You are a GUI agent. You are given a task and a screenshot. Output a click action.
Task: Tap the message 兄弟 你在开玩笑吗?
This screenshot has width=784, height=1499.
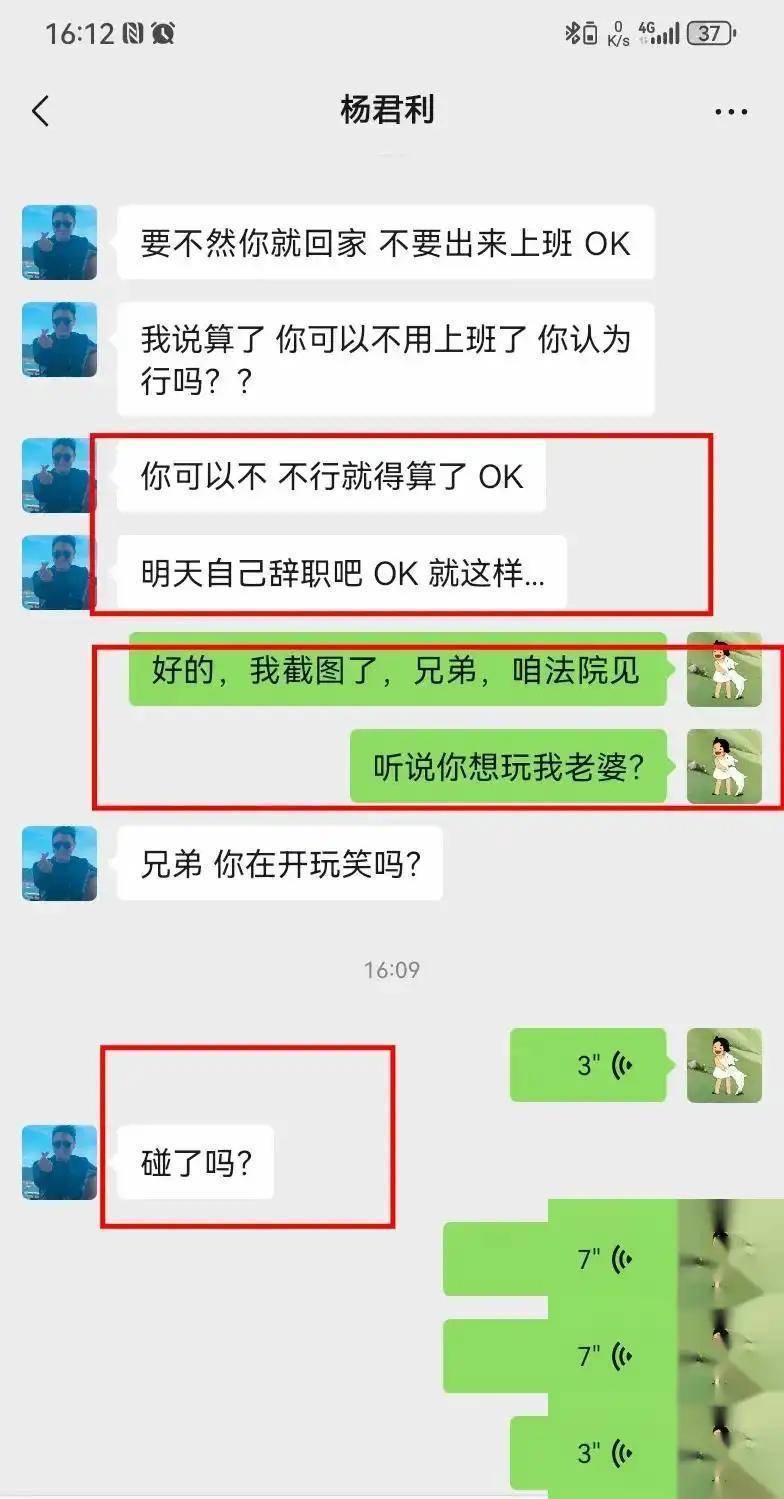coord(280,863)
